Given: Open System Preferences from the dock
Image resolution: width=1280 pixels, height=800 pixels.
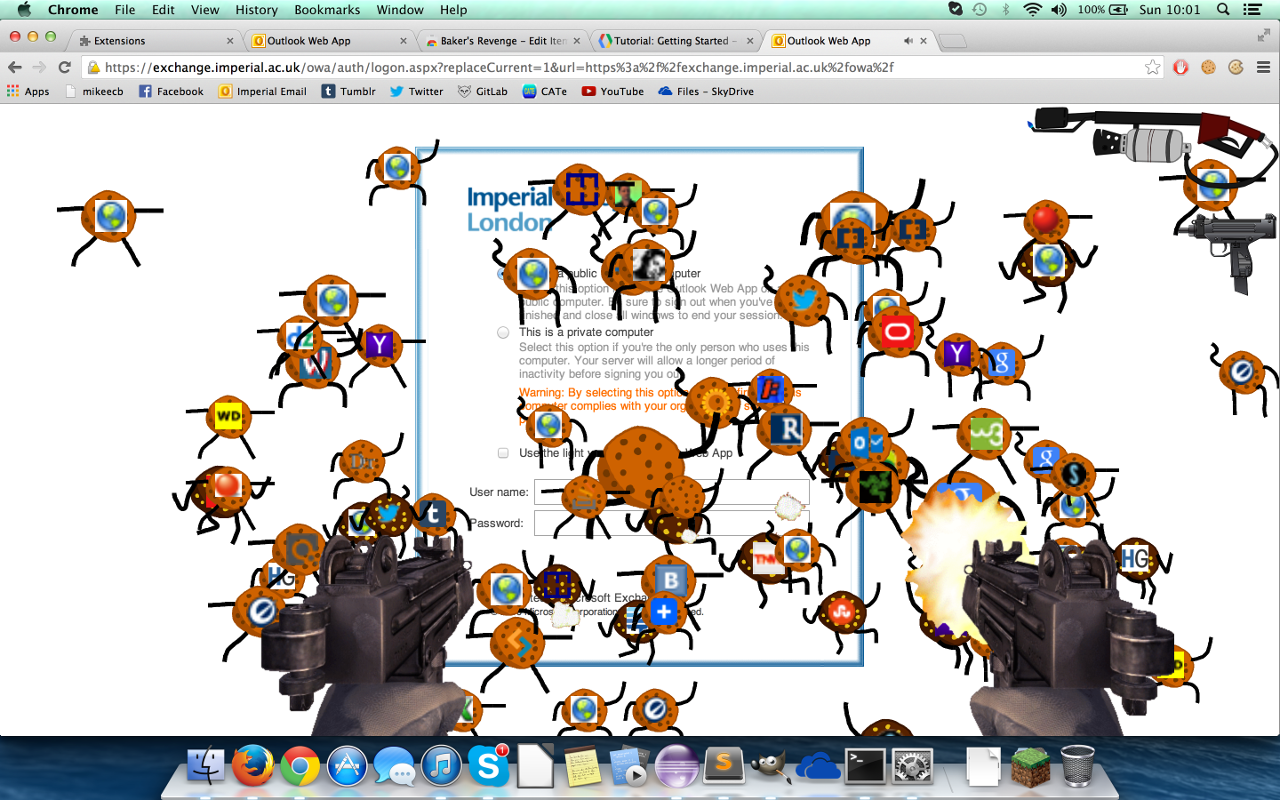Looking at the screenshot, I should click(x=912, y=767).
